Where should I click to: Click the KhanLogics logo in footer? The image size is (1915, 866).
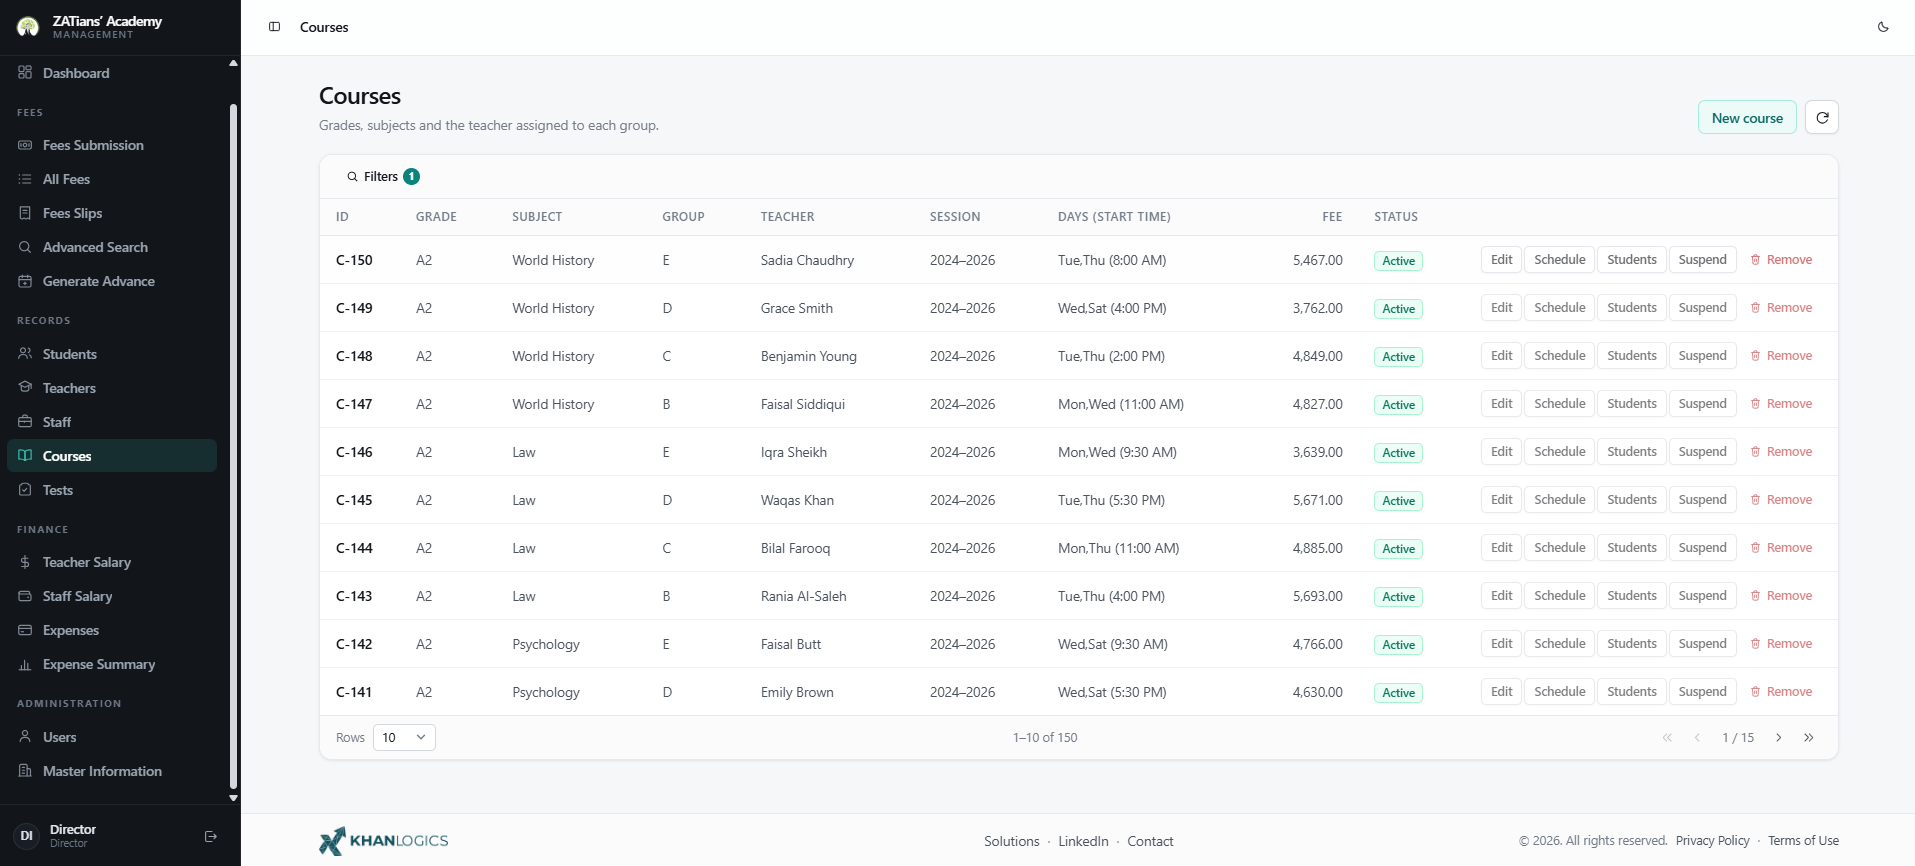click(x=384, y=841)
